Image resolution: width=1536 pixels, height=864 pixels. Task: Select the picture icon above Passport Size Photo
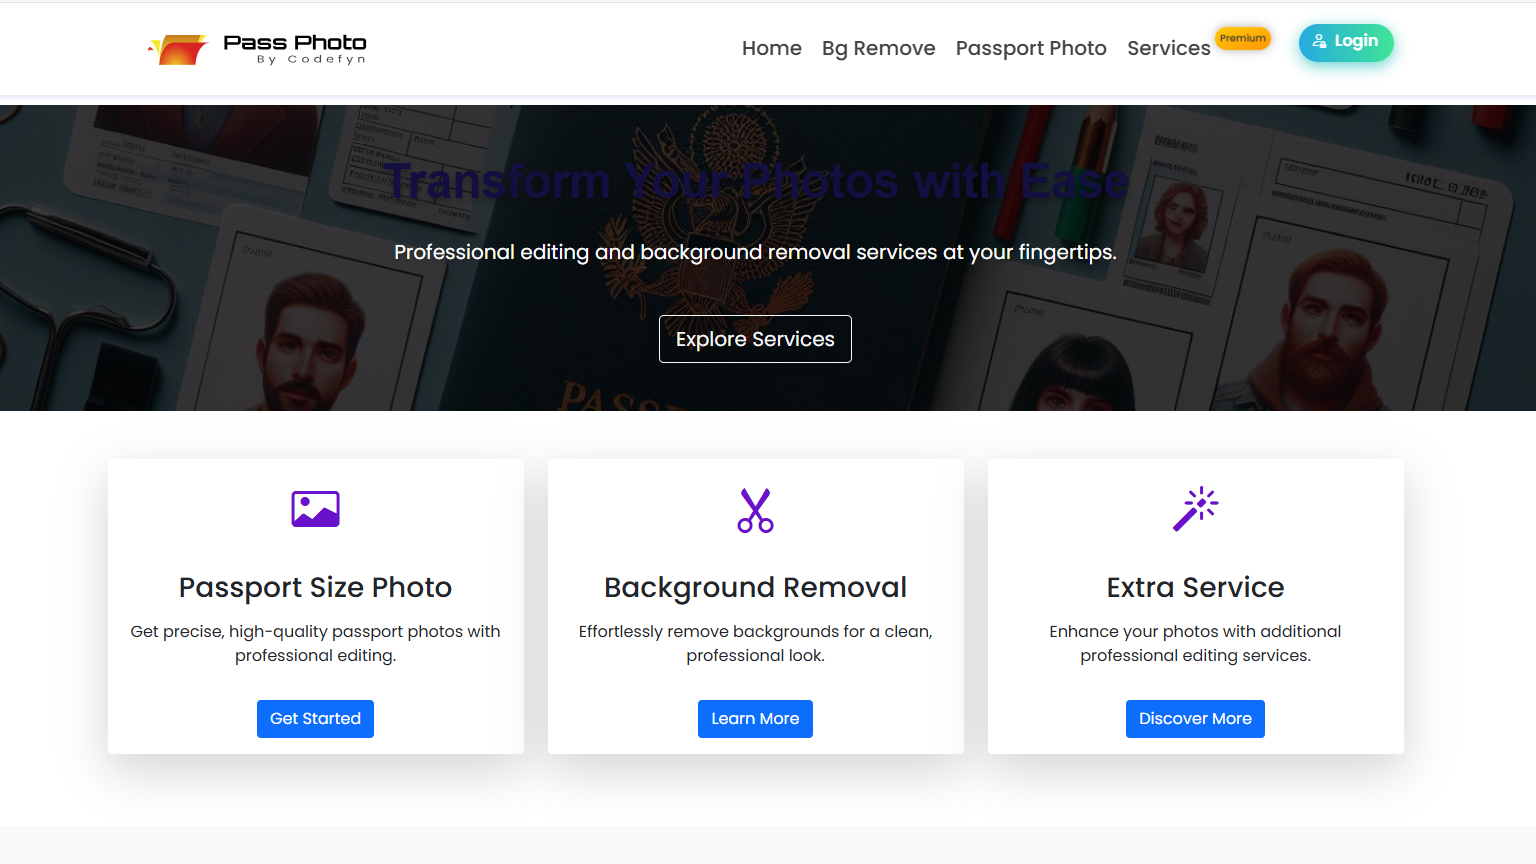coord(315,509)
